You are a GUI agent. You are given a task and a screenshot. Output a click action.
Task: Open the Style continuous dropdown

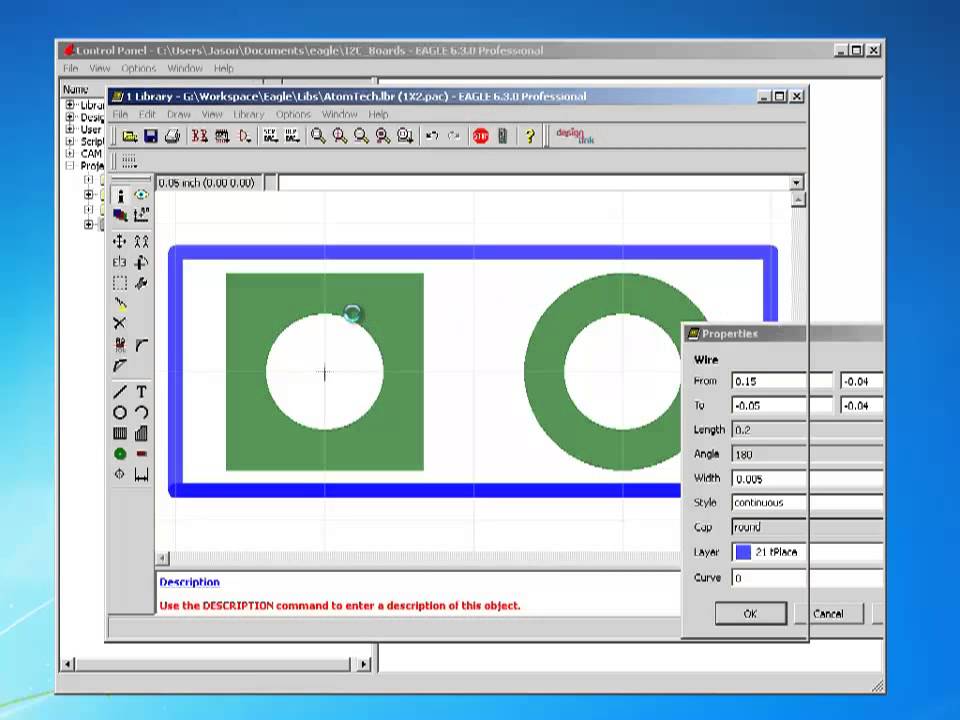tap(808, 503)
